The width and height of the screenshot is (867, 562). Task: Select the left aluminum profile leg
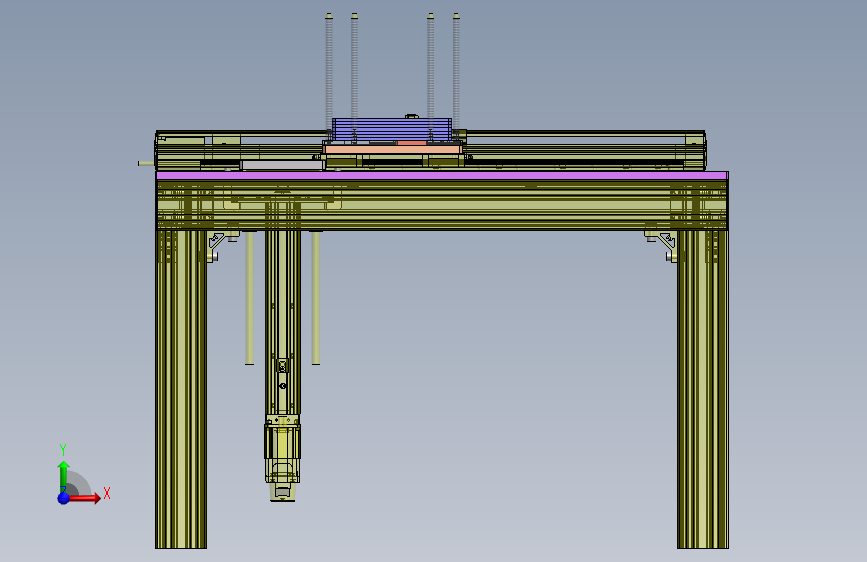tap(181, 389)
